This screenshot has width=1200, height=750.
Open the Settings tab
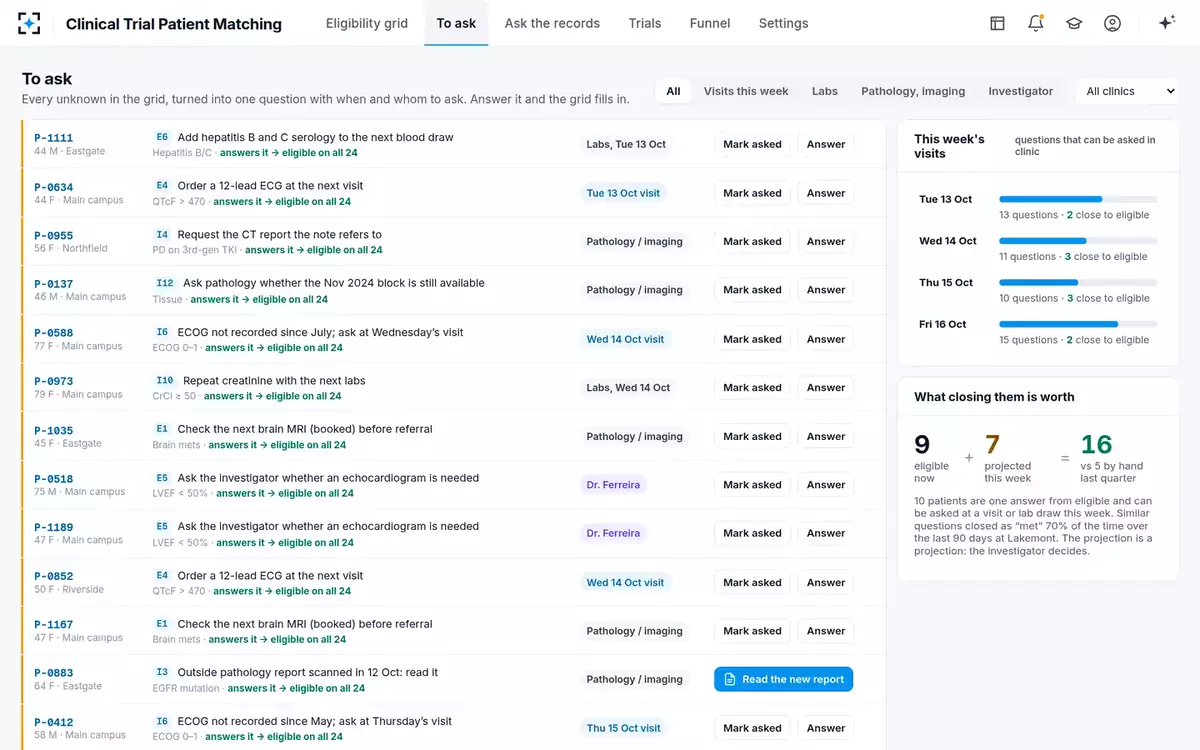coord(783,23)
